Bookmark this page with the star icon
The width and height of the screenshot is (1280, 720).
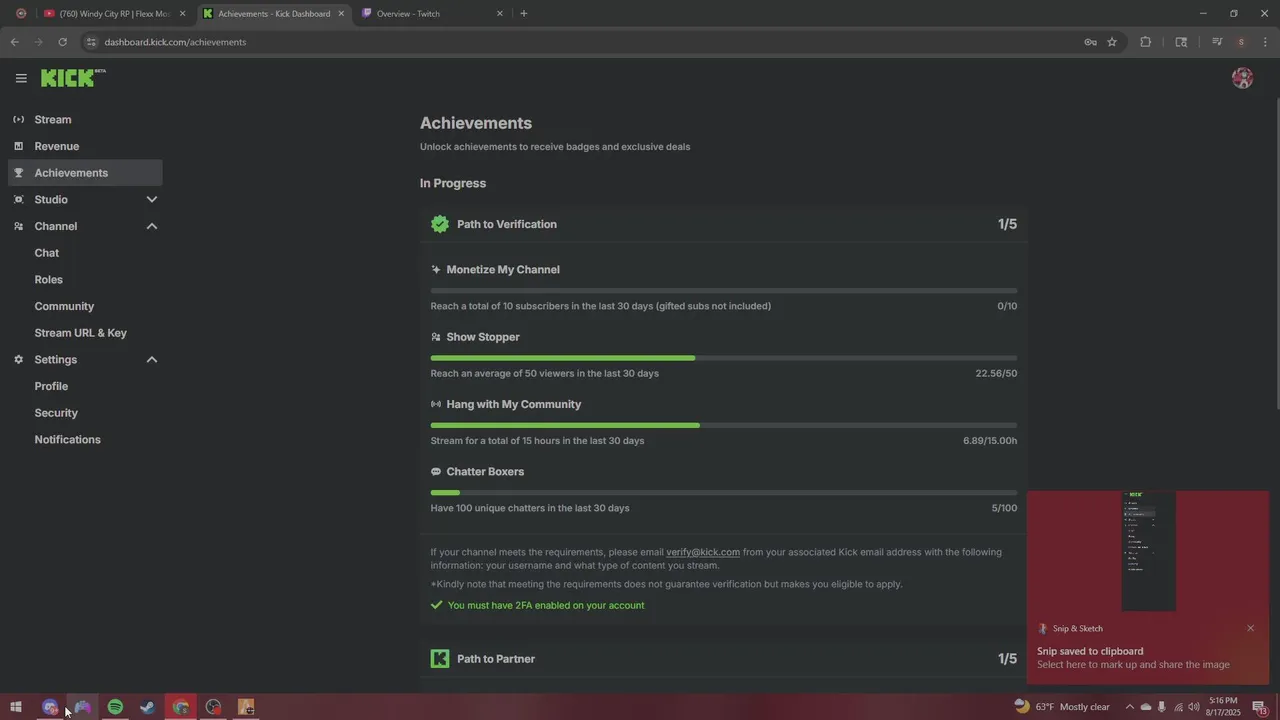click(x=1111, y=42)
